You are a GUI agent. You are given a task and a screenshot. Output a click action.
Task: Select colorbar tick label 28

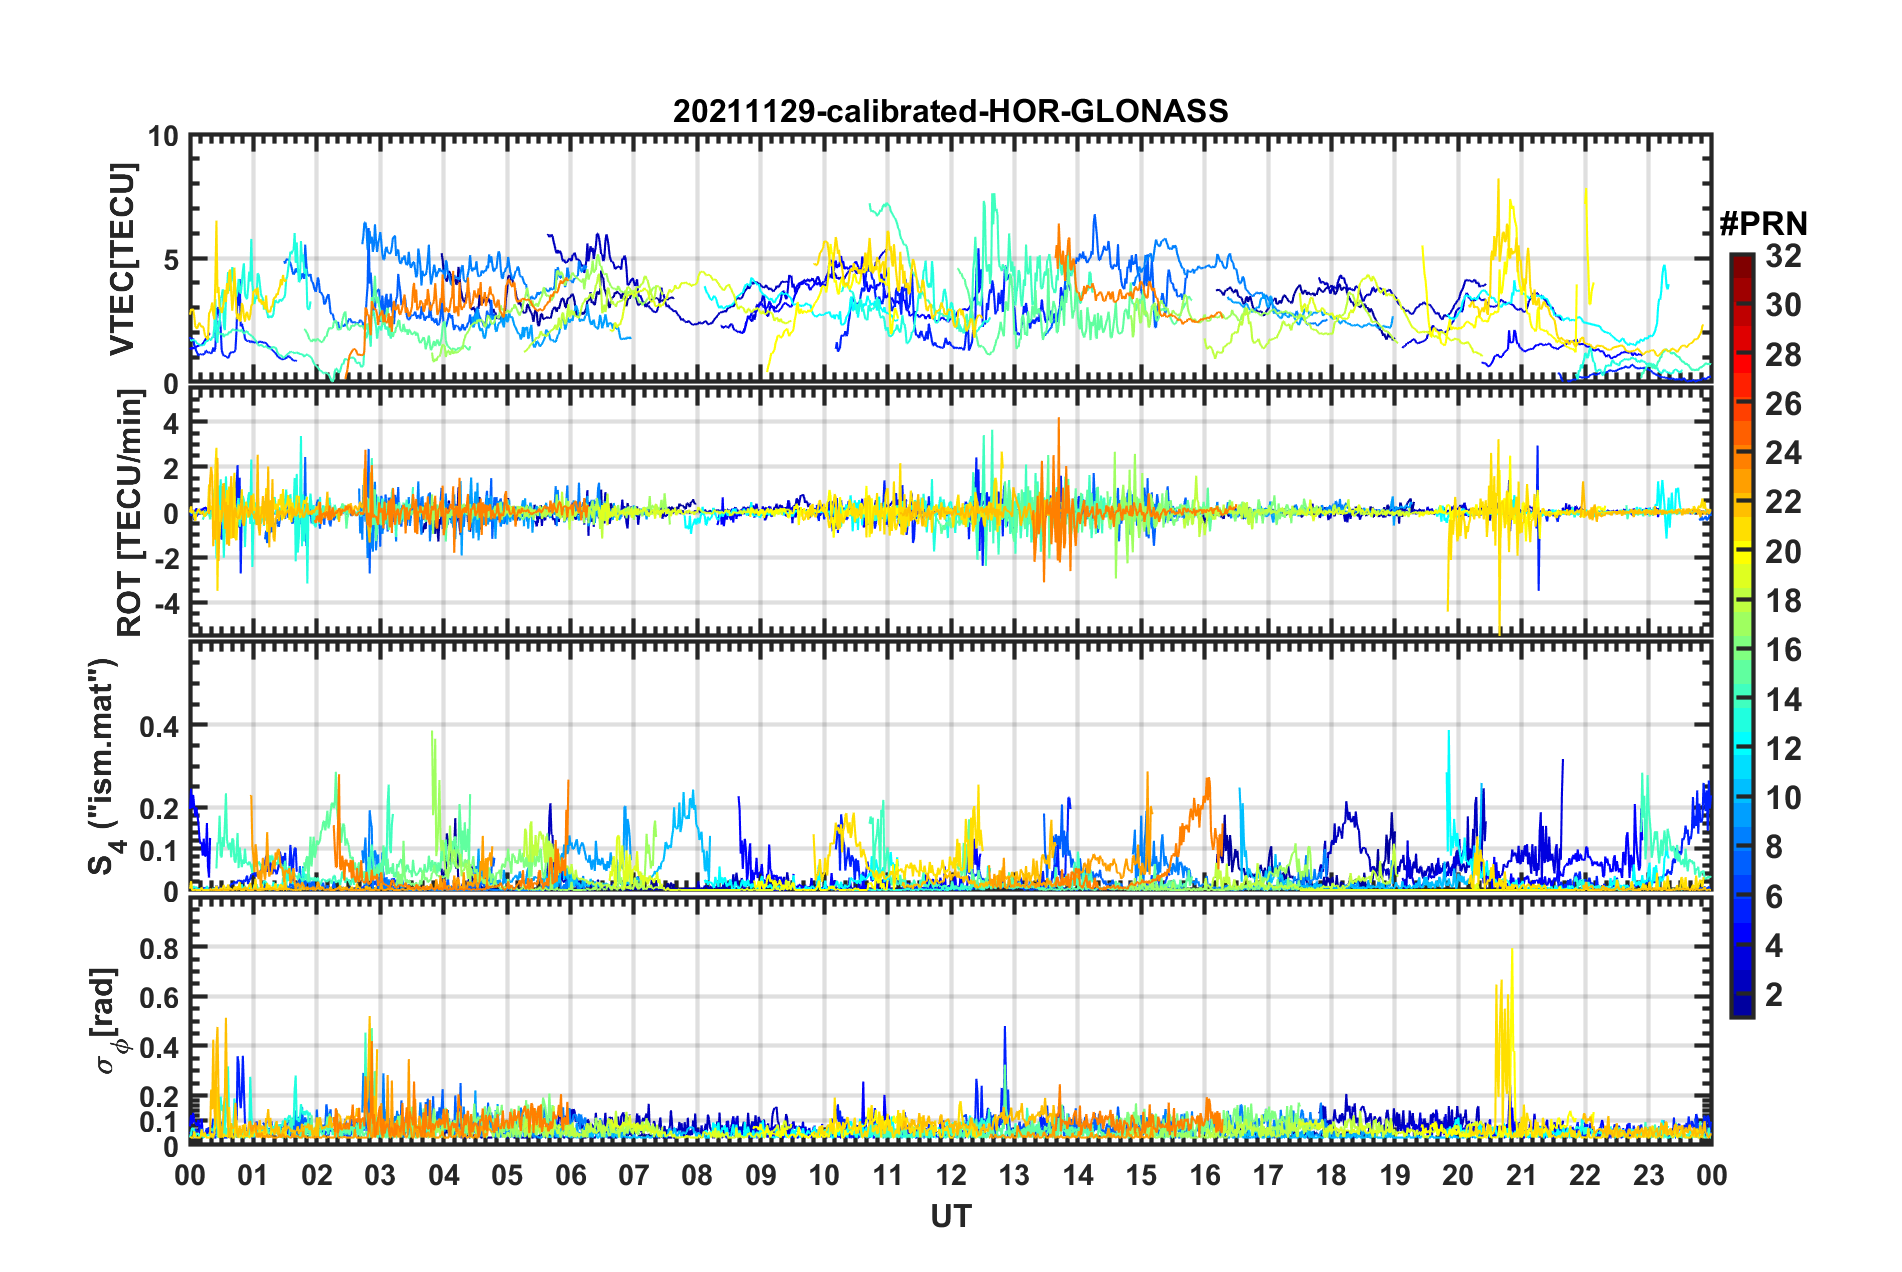(1783, 355)
